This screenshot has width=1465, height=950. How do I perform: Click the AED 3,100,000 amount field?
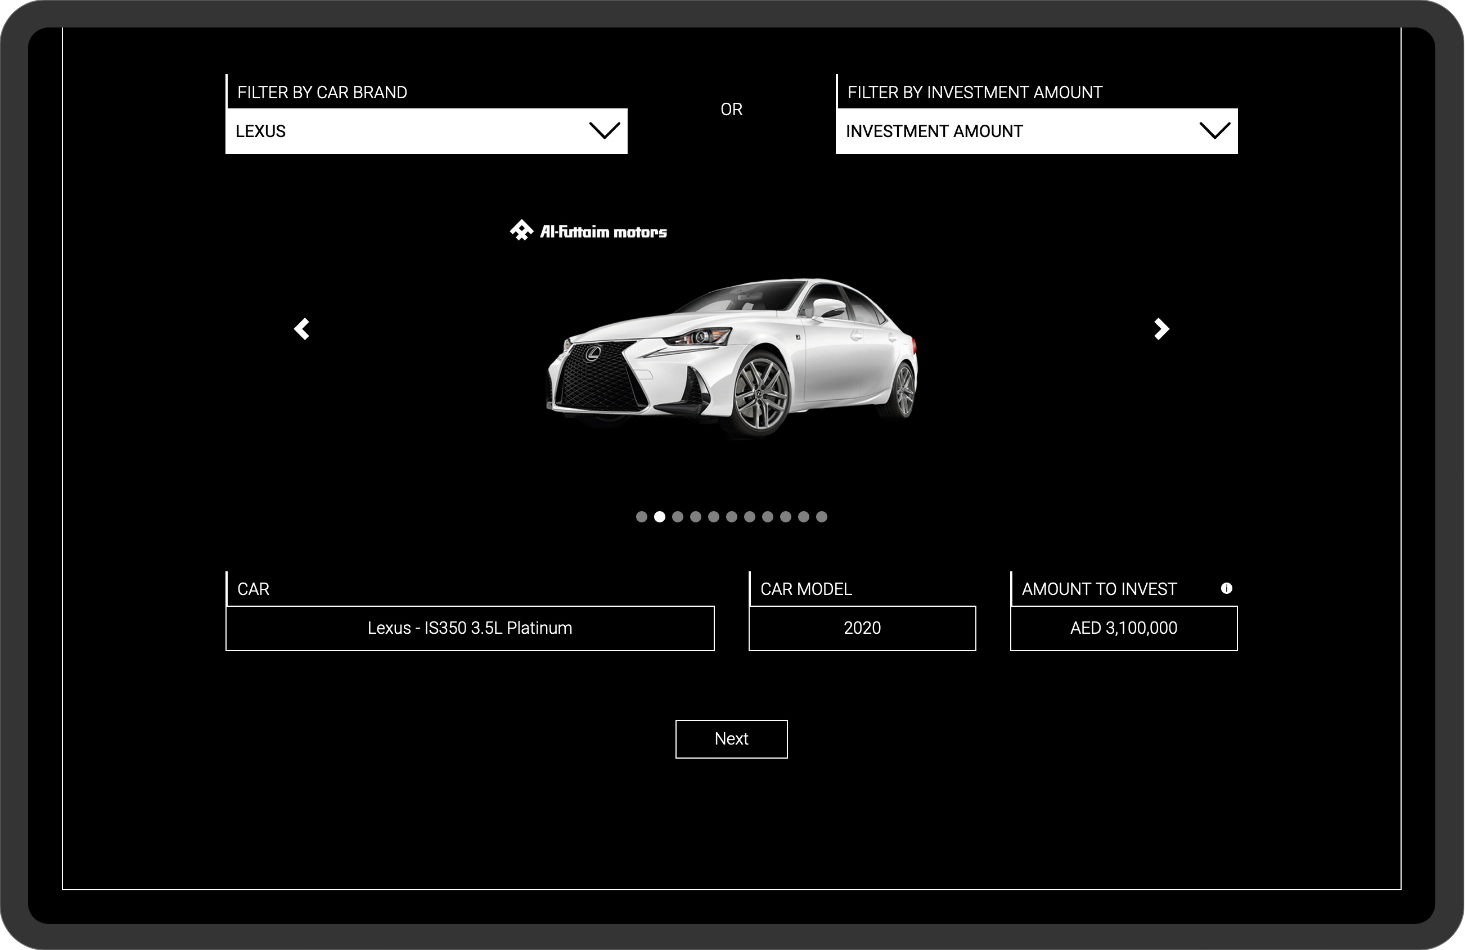pos(1123,628)
